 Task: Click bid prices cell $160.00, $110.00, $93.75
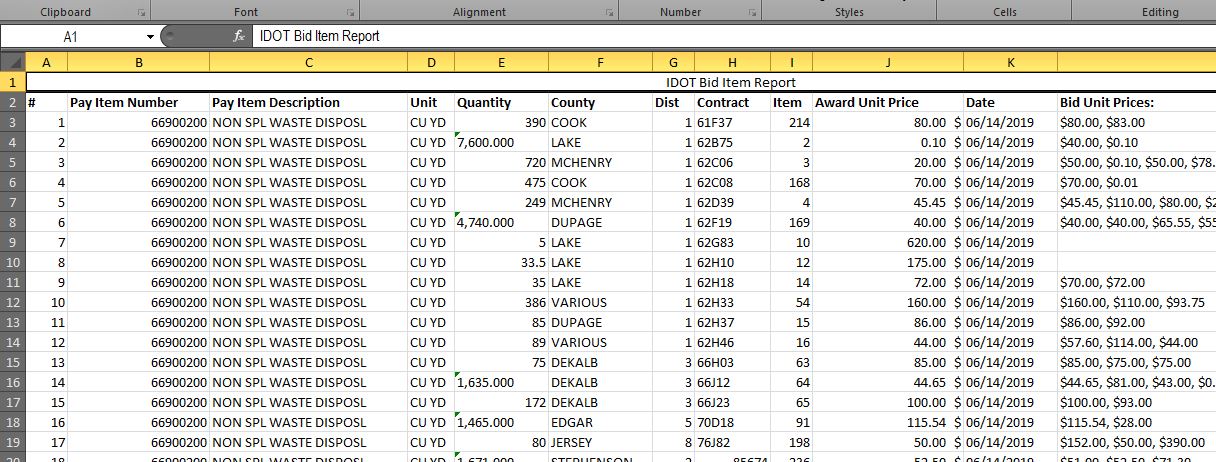pyautogui.click(x=1137, y=302)
